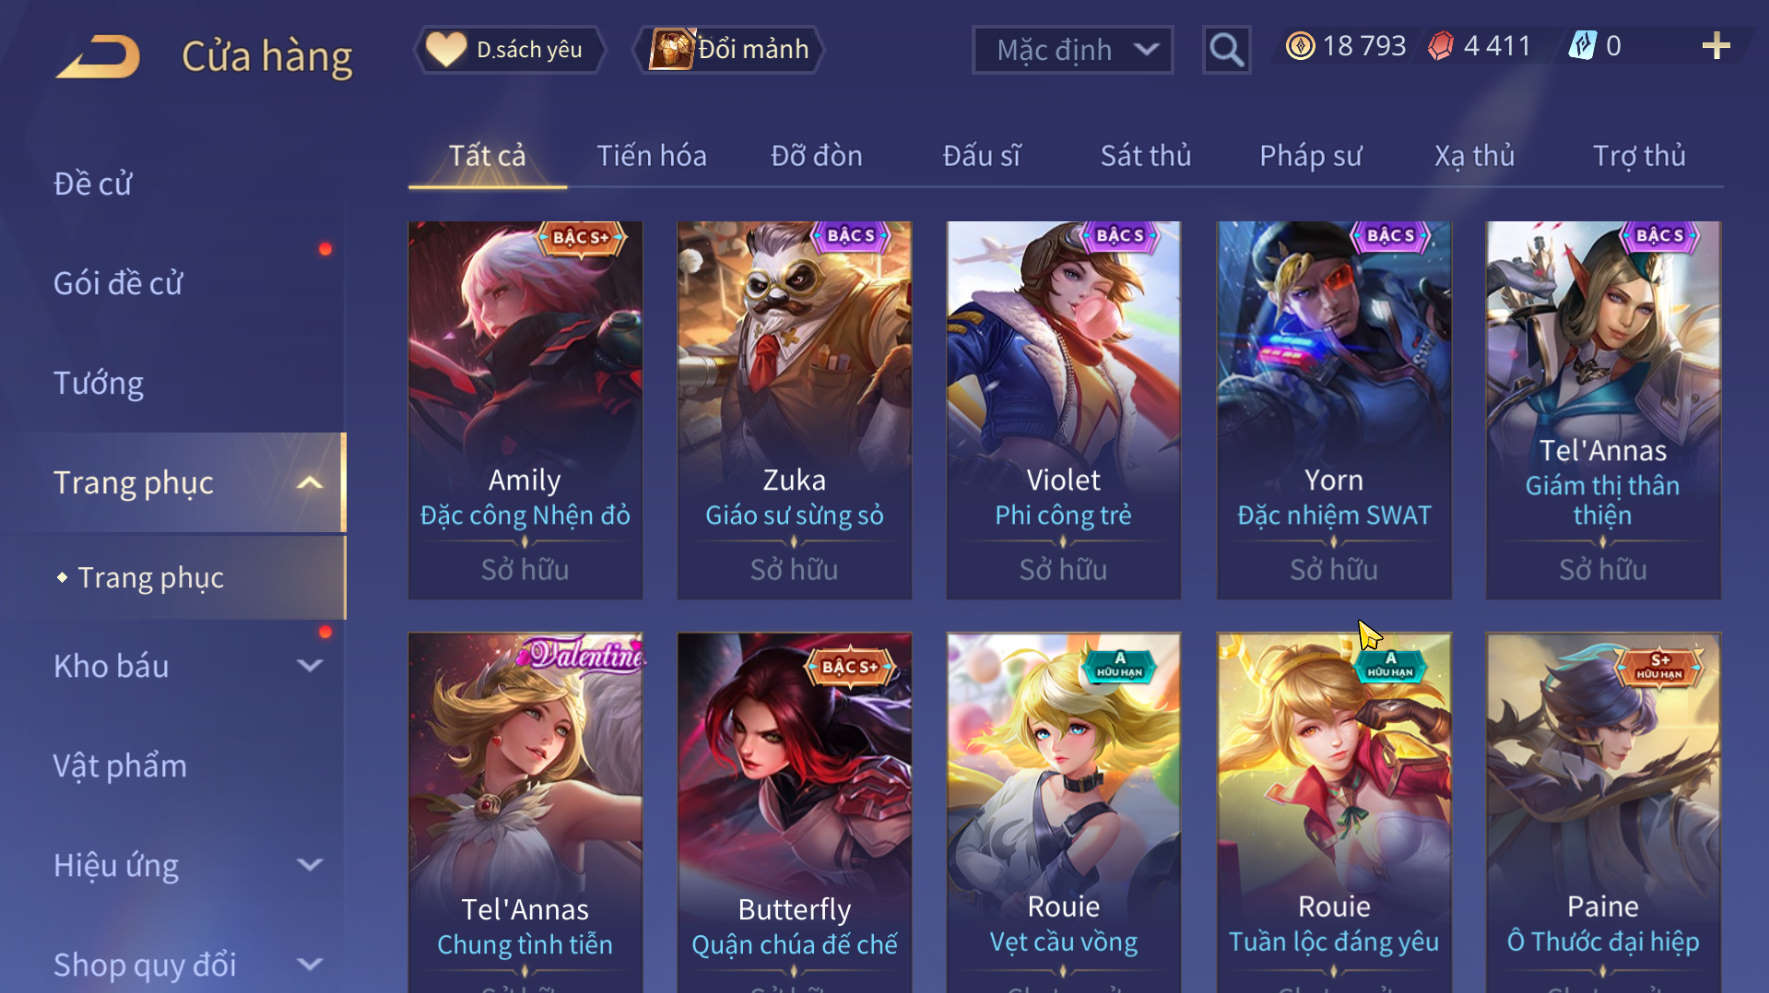Open the search magnifier icon
Viewport: 1769px width, 993px height.
pos(1226,49)
